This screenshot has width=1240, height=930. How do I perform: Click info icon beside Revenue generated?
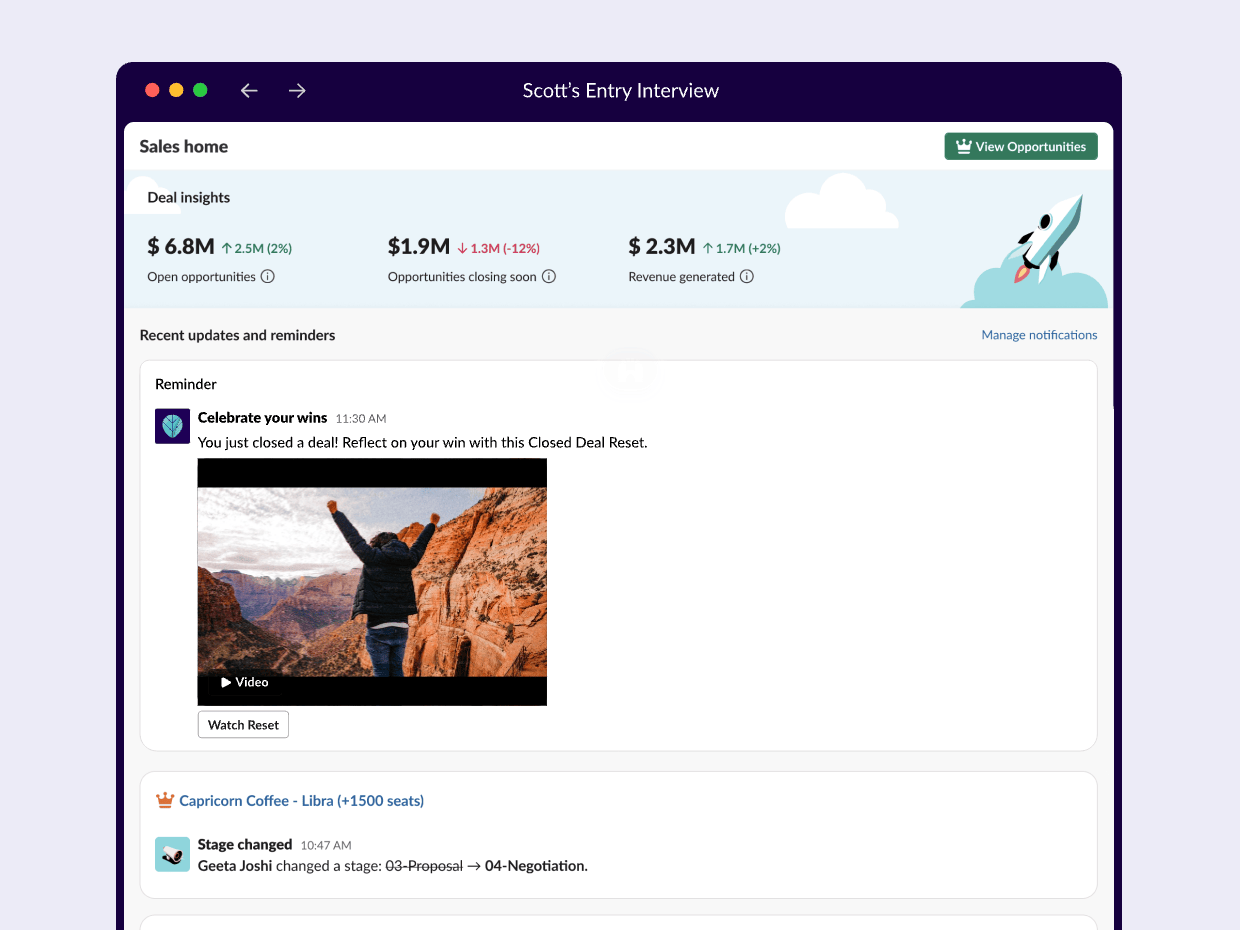(x=747, y=277)
